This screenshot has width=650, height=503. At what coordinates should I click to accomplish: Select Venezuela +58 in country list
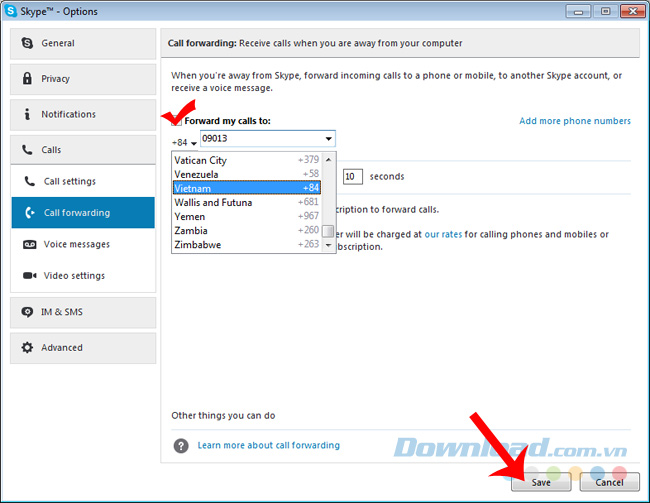[x=247, y=174]
